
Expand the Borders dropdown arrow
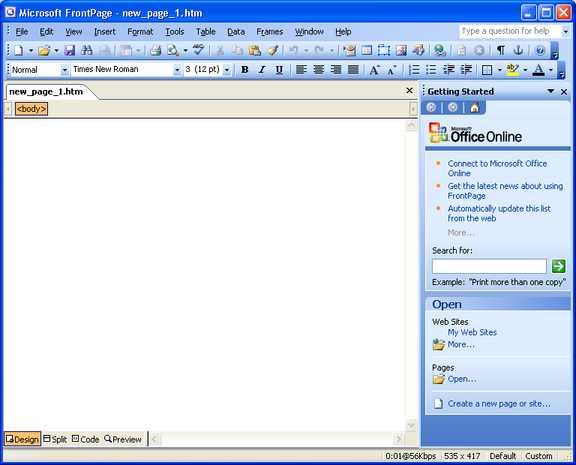499,69
